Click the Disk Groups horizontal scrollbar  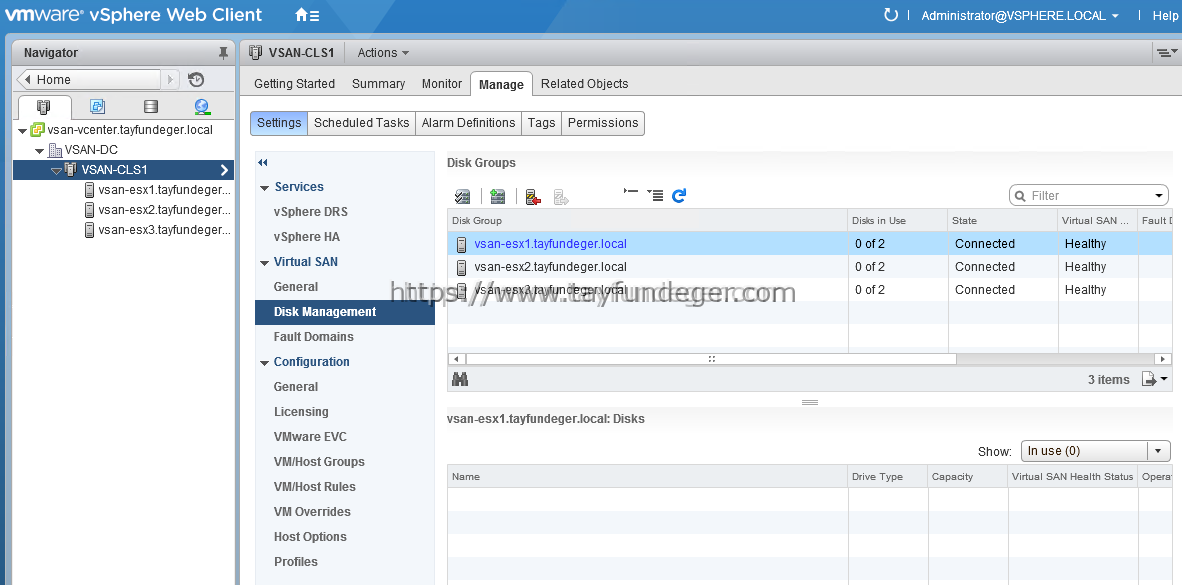711,359
